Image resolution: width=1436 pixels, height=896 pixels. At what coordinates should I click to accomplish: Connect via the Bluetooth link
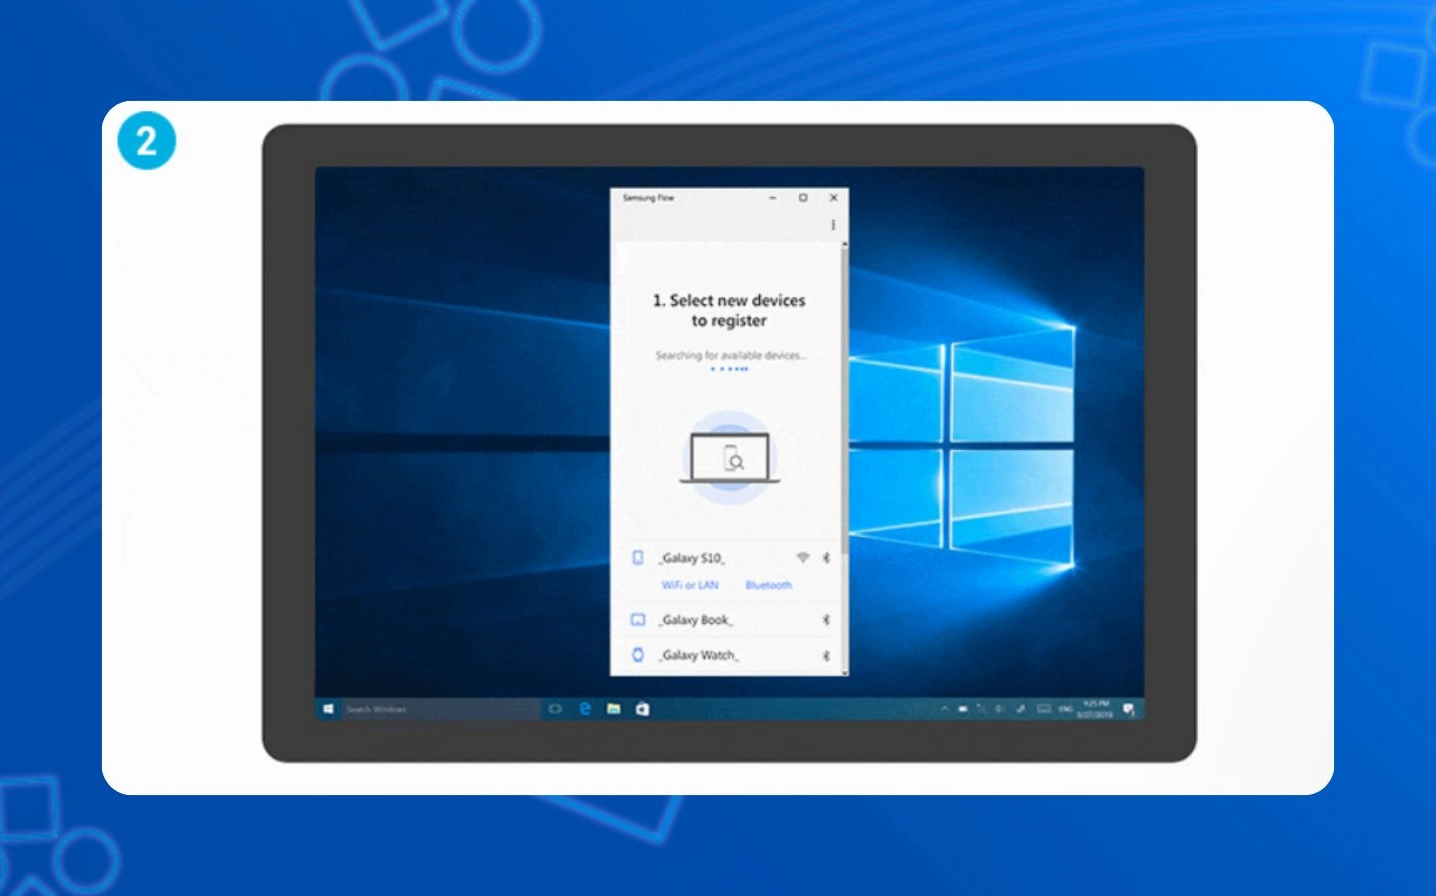point(769,584)
